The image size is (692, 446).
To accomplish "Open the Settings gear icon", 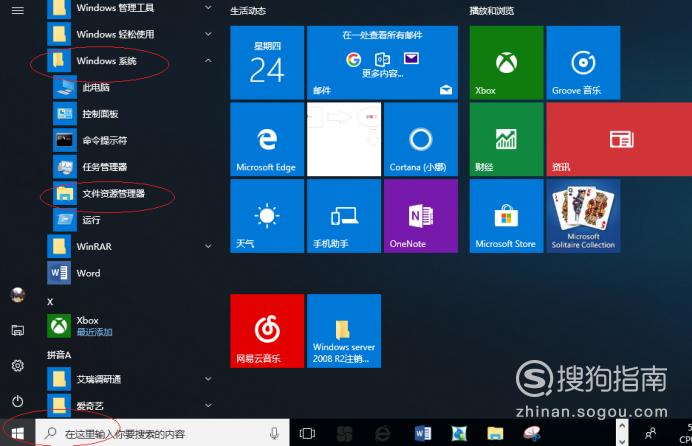I will pos(18,365).
